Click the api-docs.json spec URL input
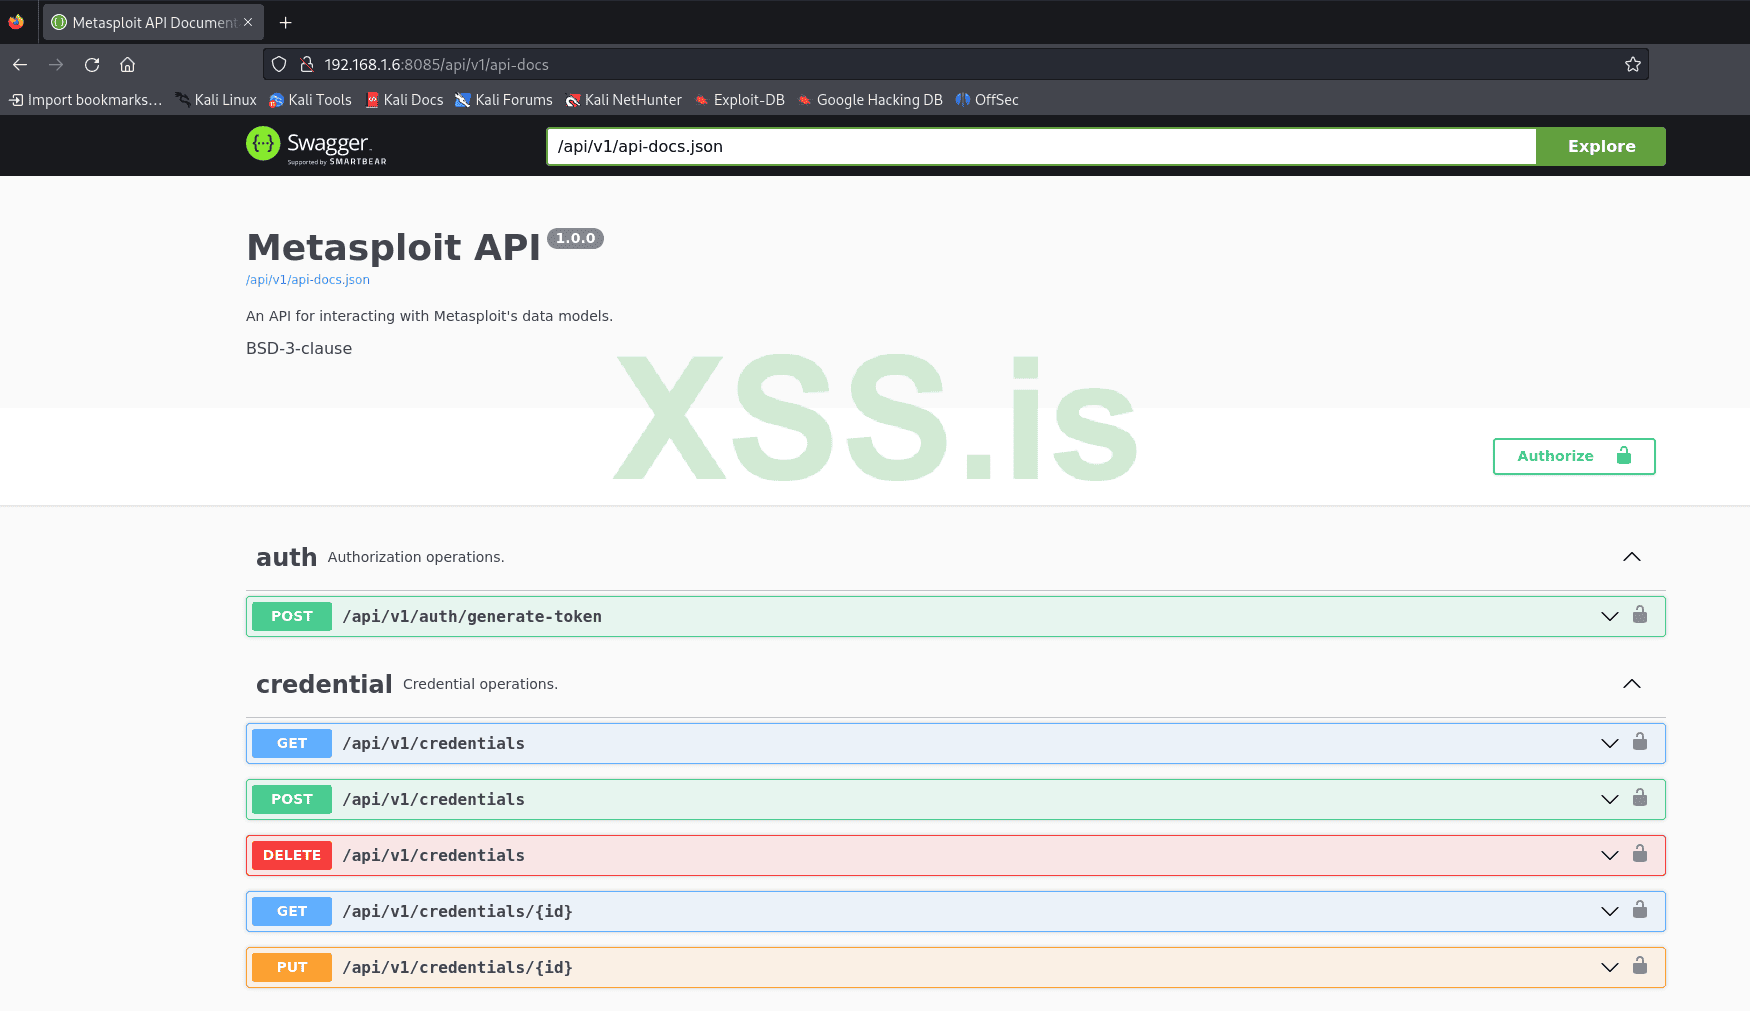 [1041, 146]
